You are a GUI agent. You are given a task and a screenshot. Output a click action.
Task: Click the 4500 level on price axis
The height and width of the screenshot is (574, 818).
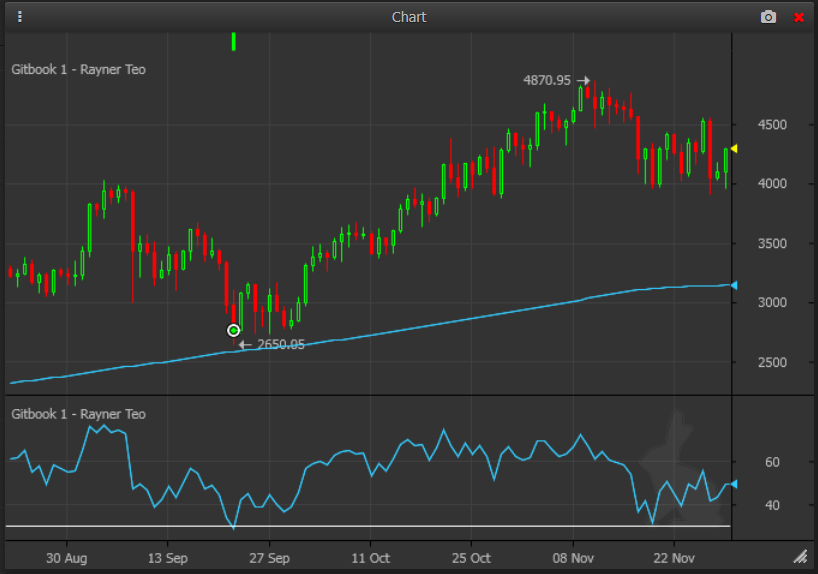point(772,125)
